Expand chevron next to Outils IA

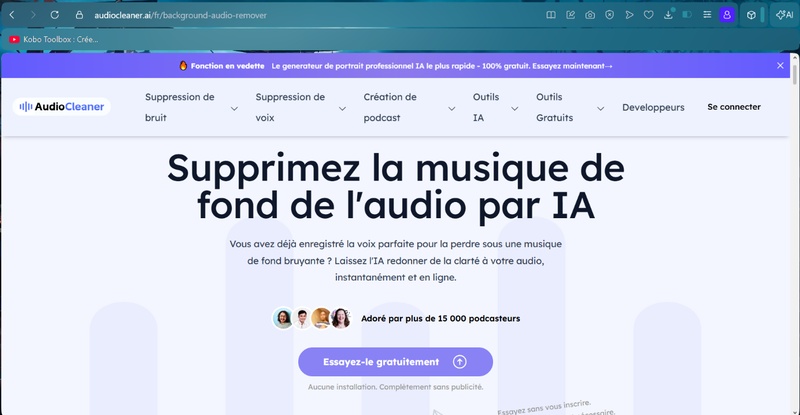click(x=515, y=108)
